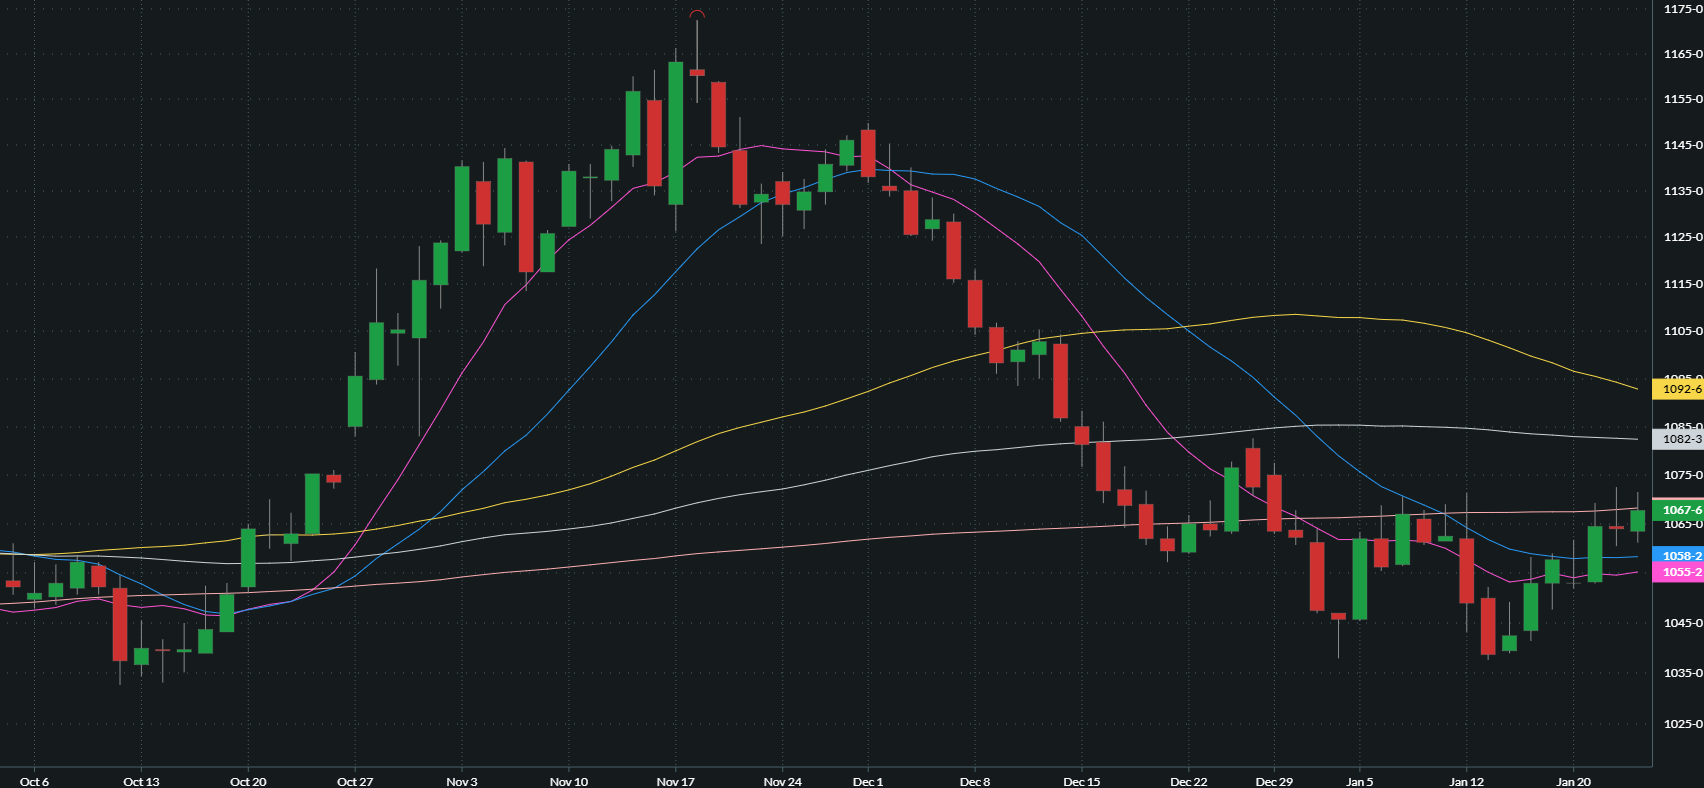Select the 1105-0 price axis label
This screenshot has height=788, width=1704.
pos(1682,331)
